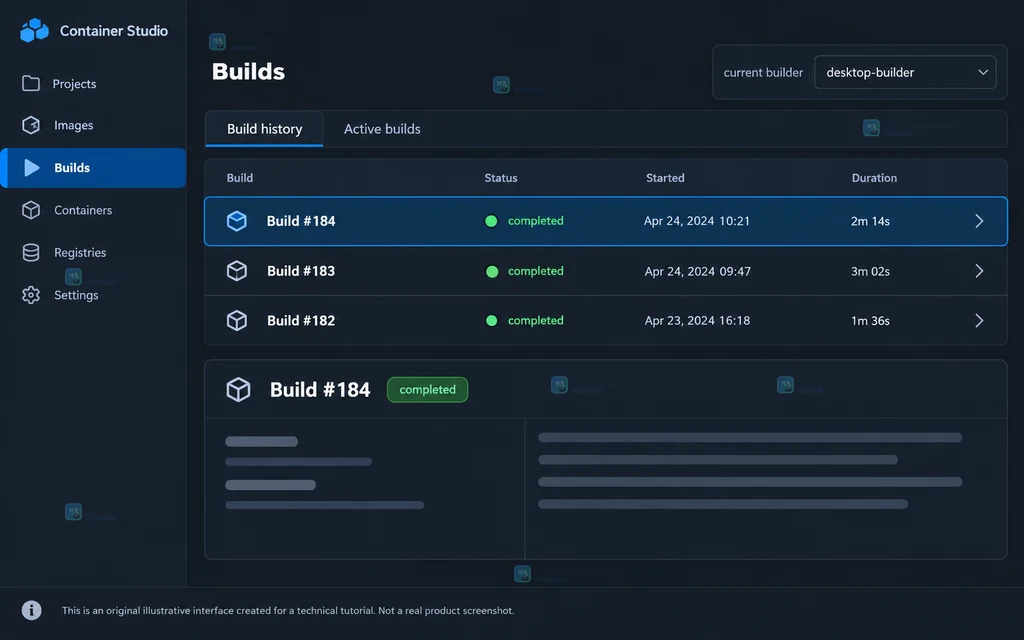Click the cube icon in Build #182 row
1024x640 pixels.
(x=237, y=320)
